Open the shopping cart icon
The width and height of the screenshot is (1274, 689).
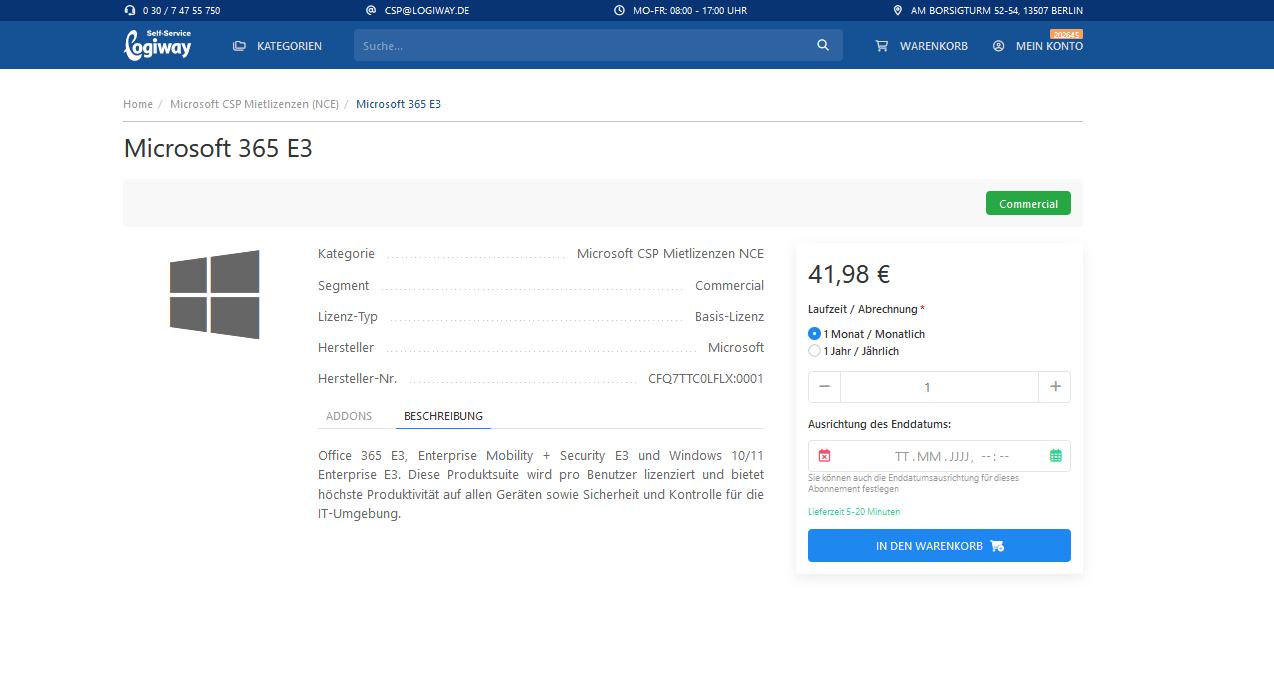coord(881,46)
